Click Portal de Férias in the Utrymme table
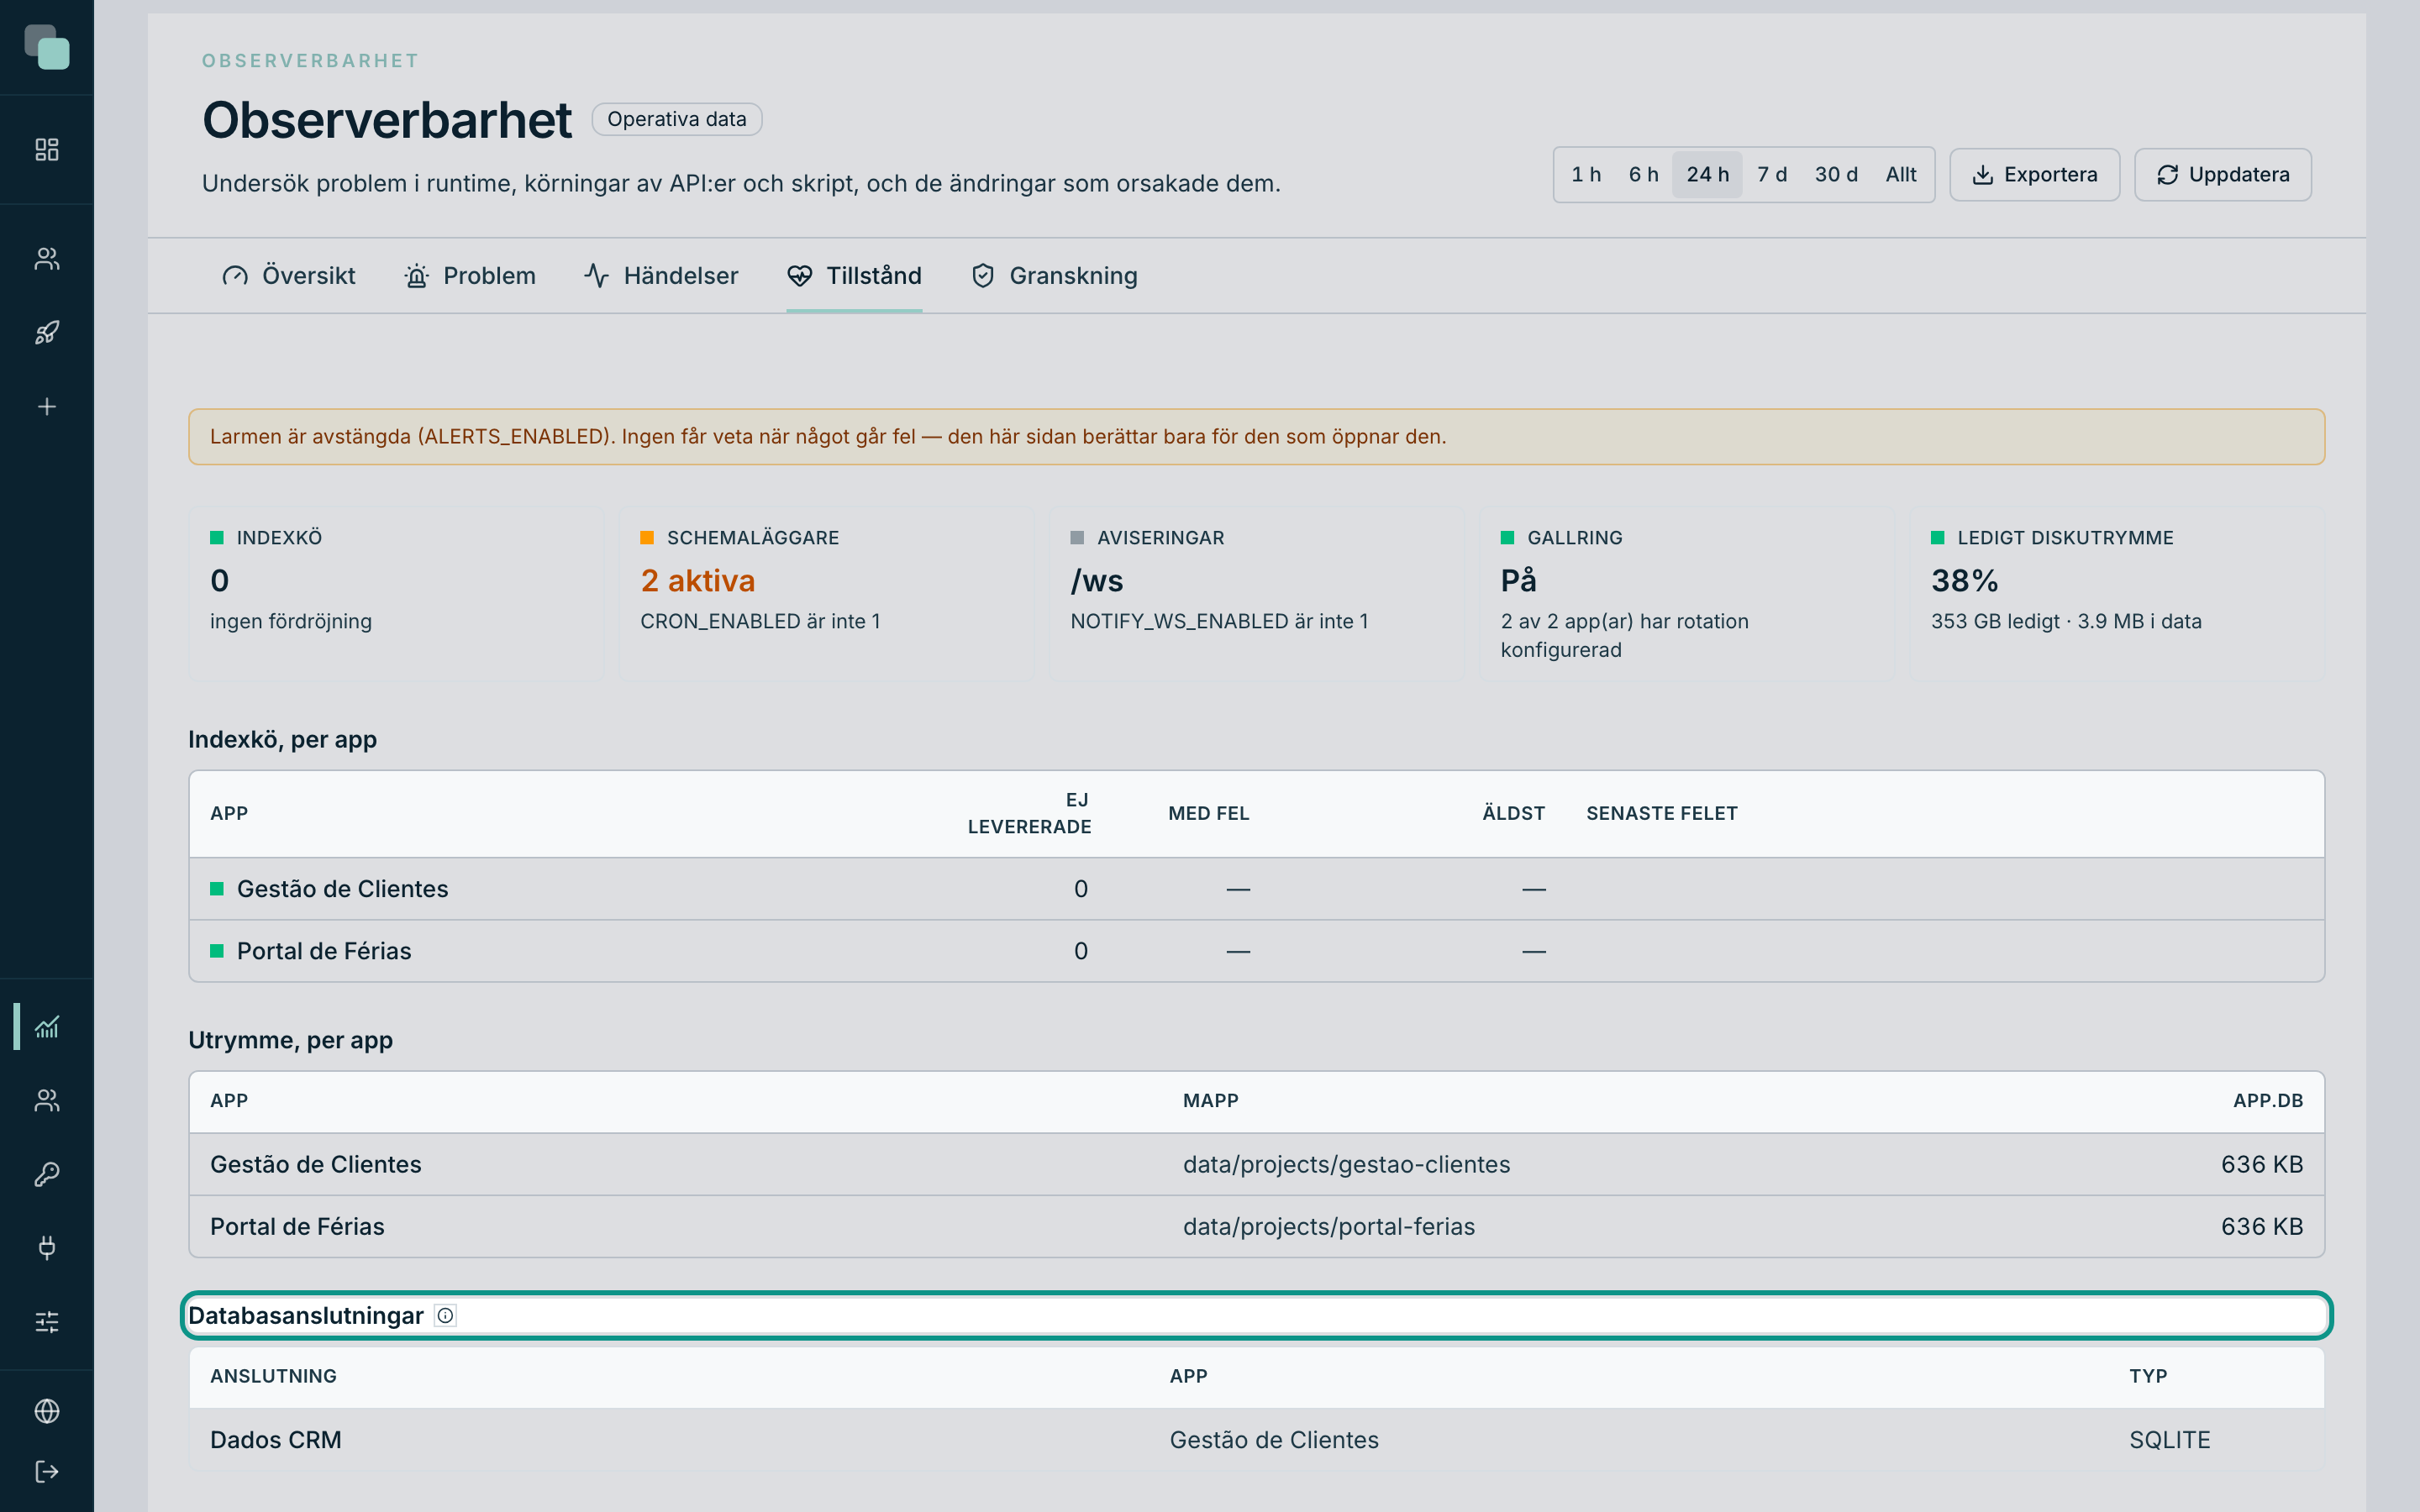This screenshot has height=1512, width=2420. [x=297, y=1226]
